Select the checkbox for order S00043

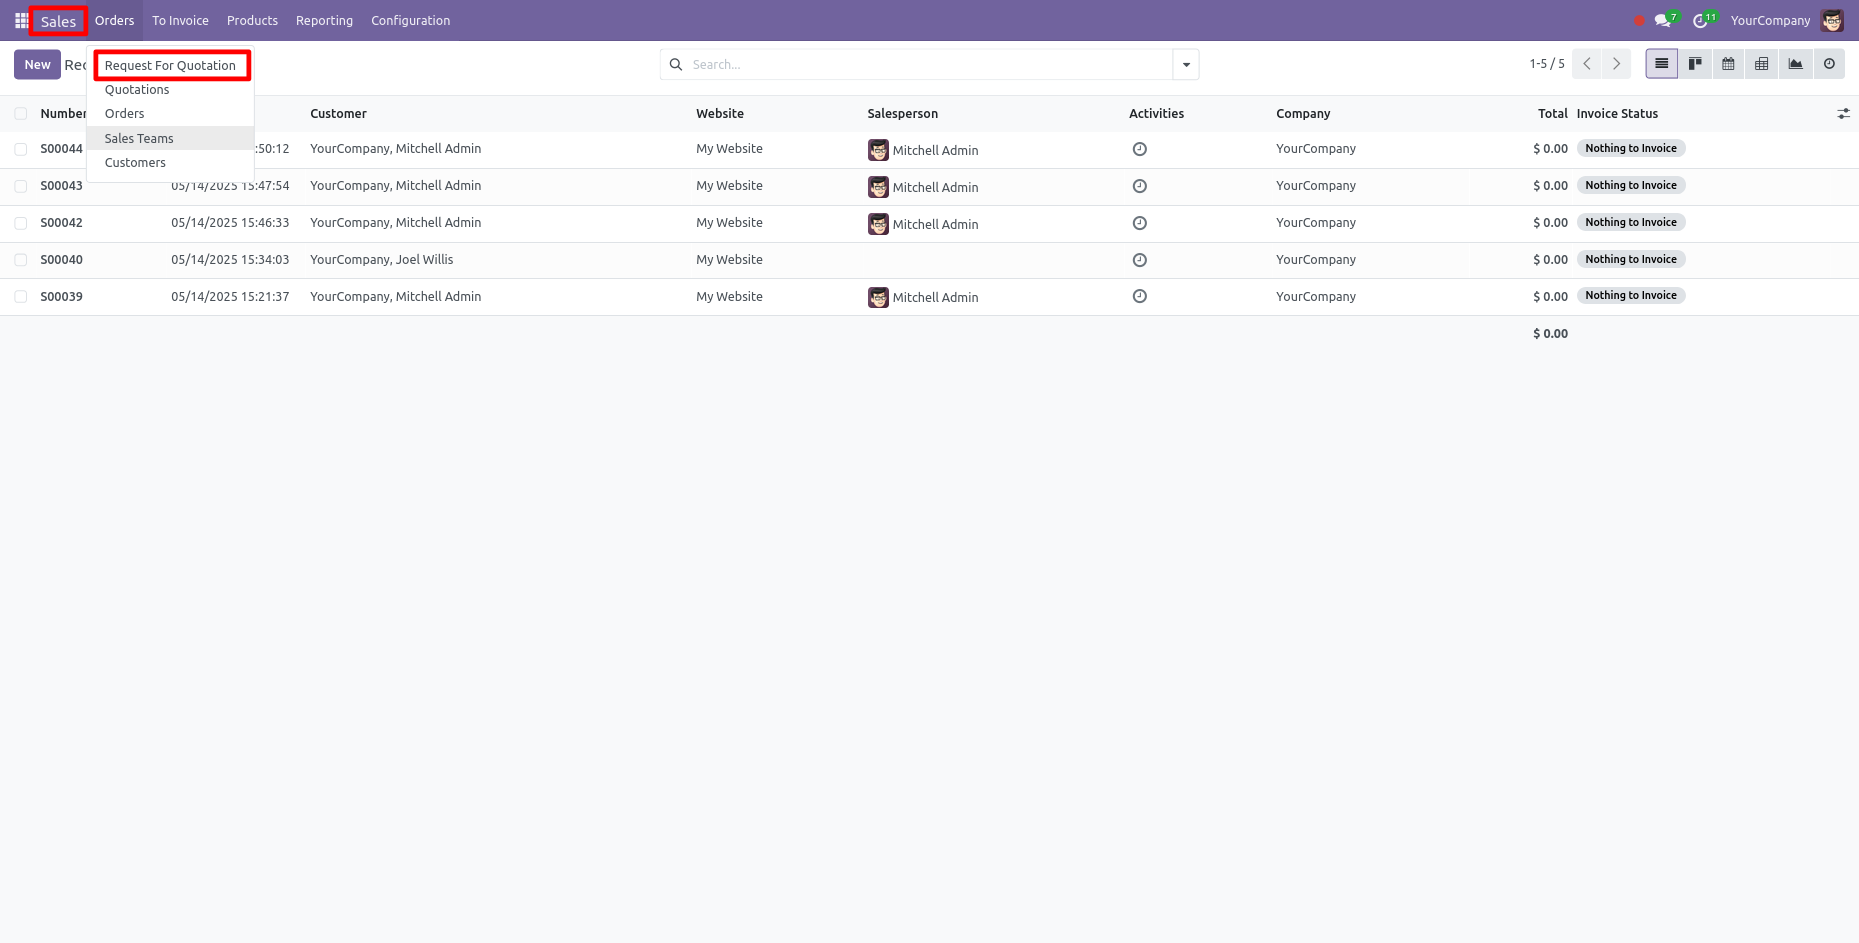[x=20, y=186]
